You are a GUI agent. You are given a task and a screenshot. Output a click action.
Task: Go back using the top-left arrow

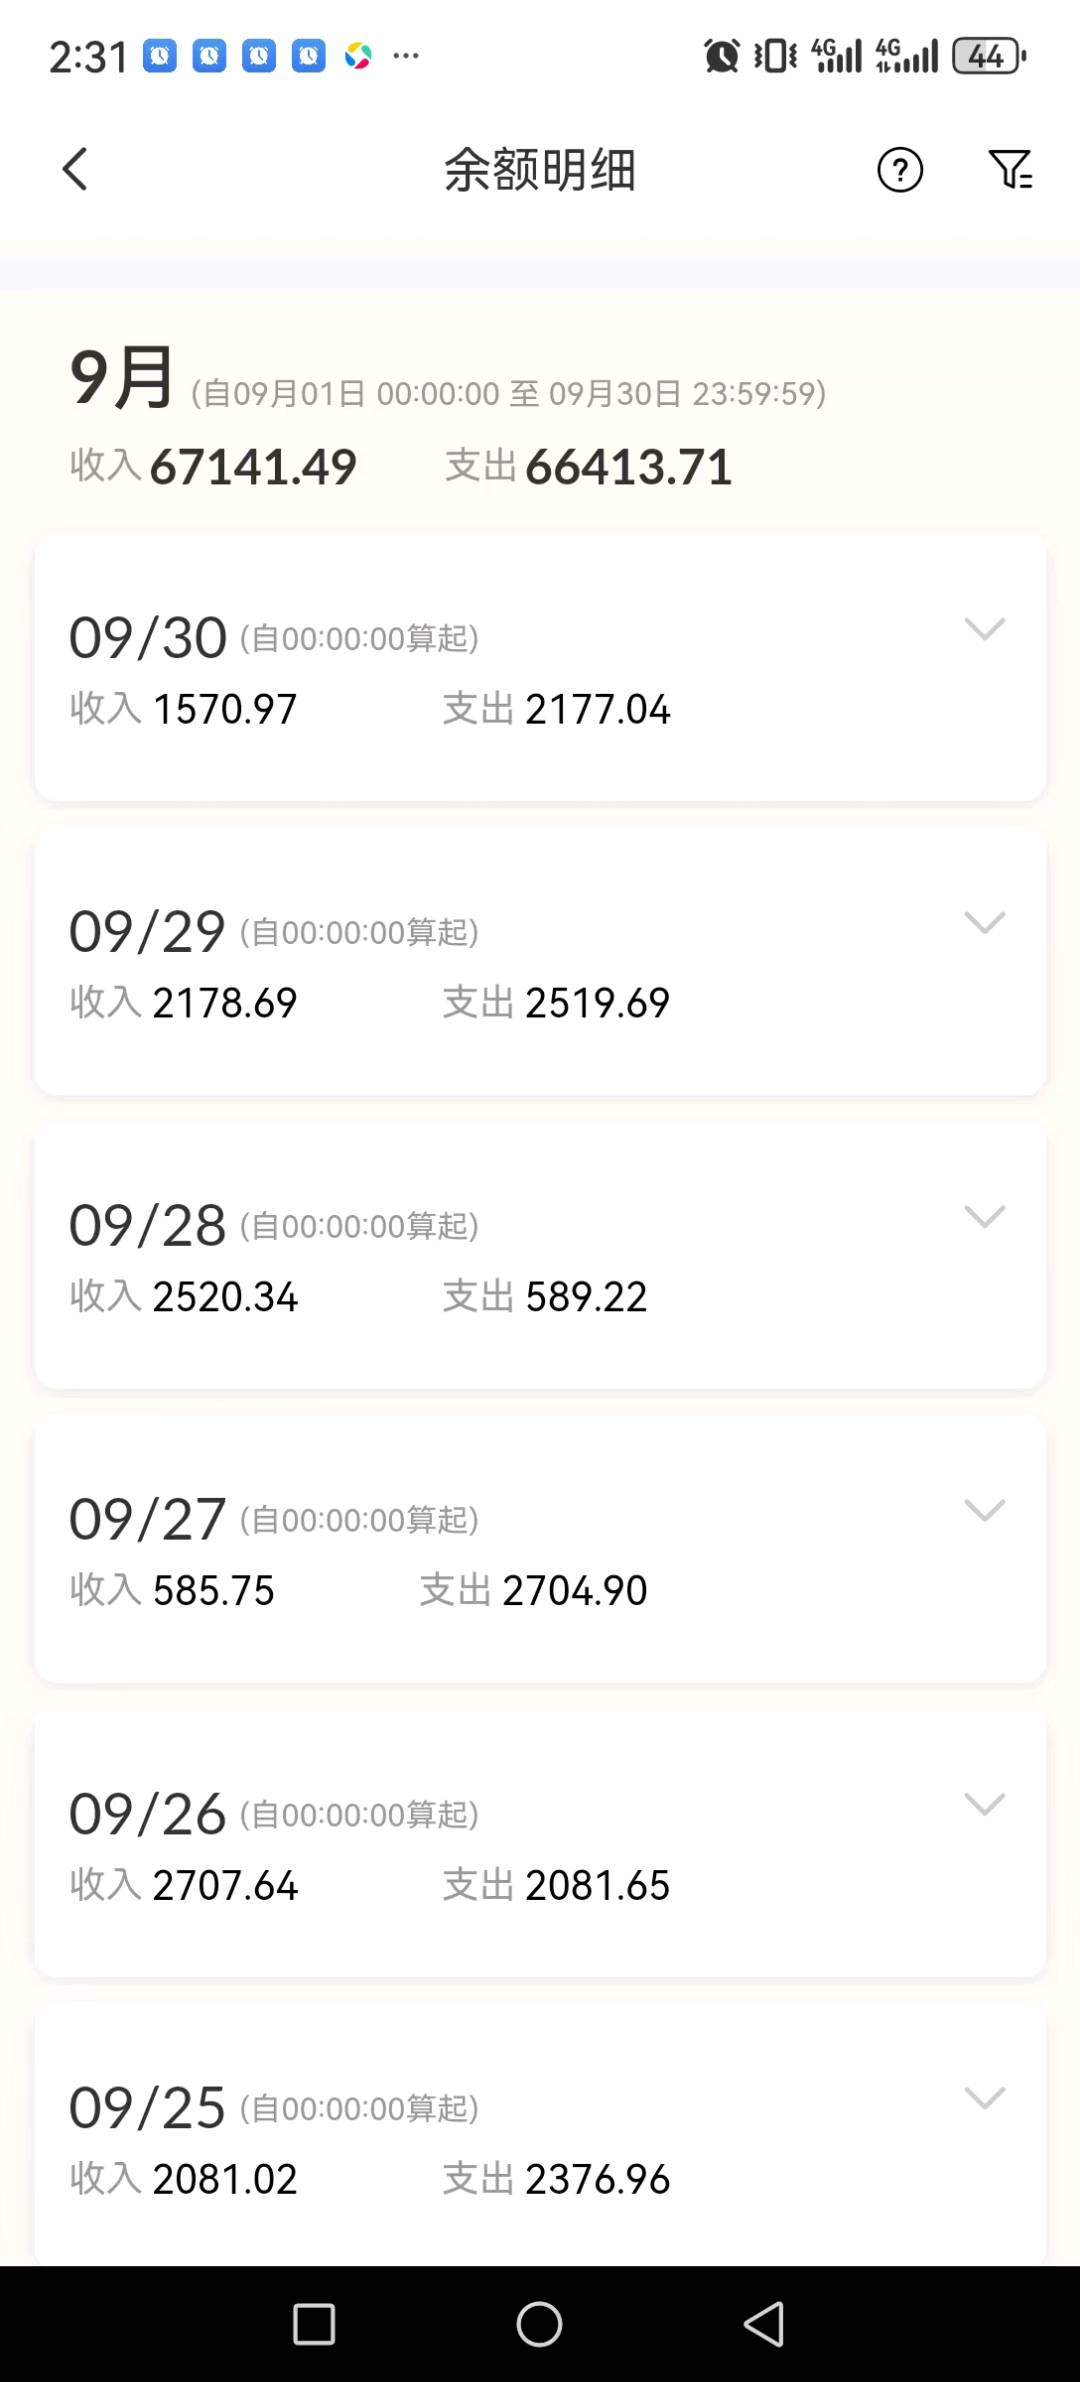tap(75, 169)
